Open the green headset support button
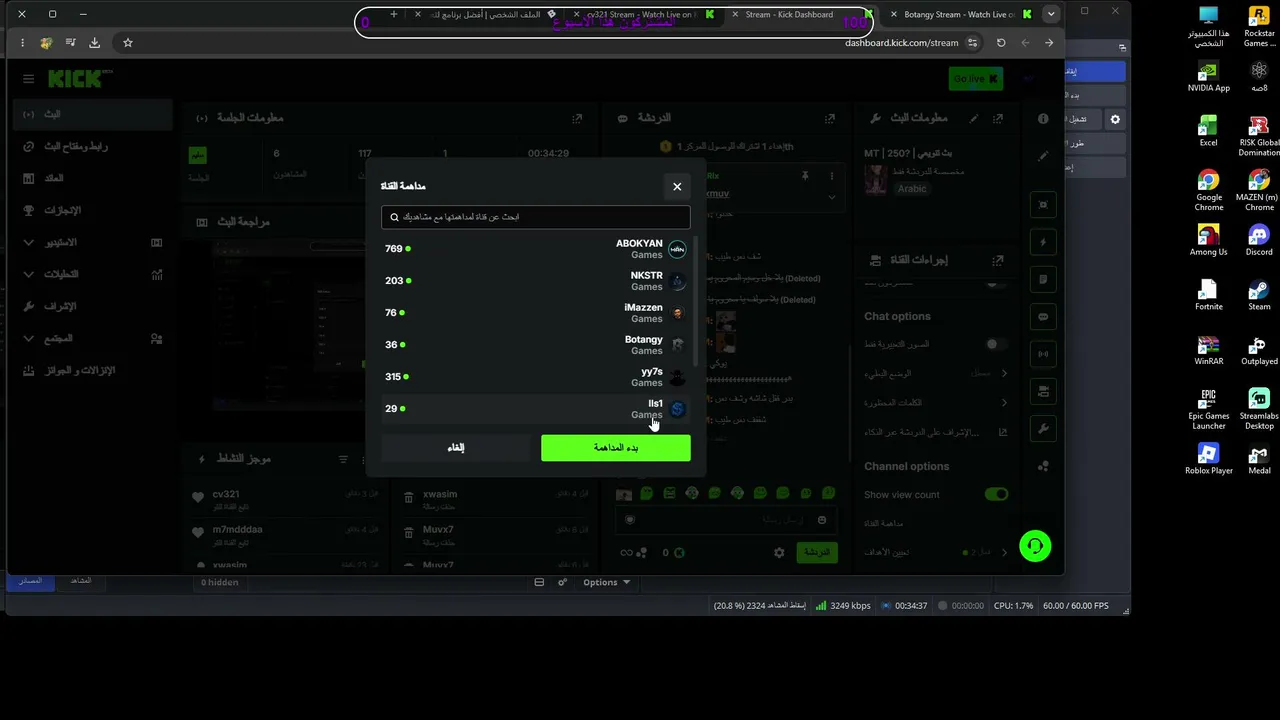 [x=1035, y=546]
